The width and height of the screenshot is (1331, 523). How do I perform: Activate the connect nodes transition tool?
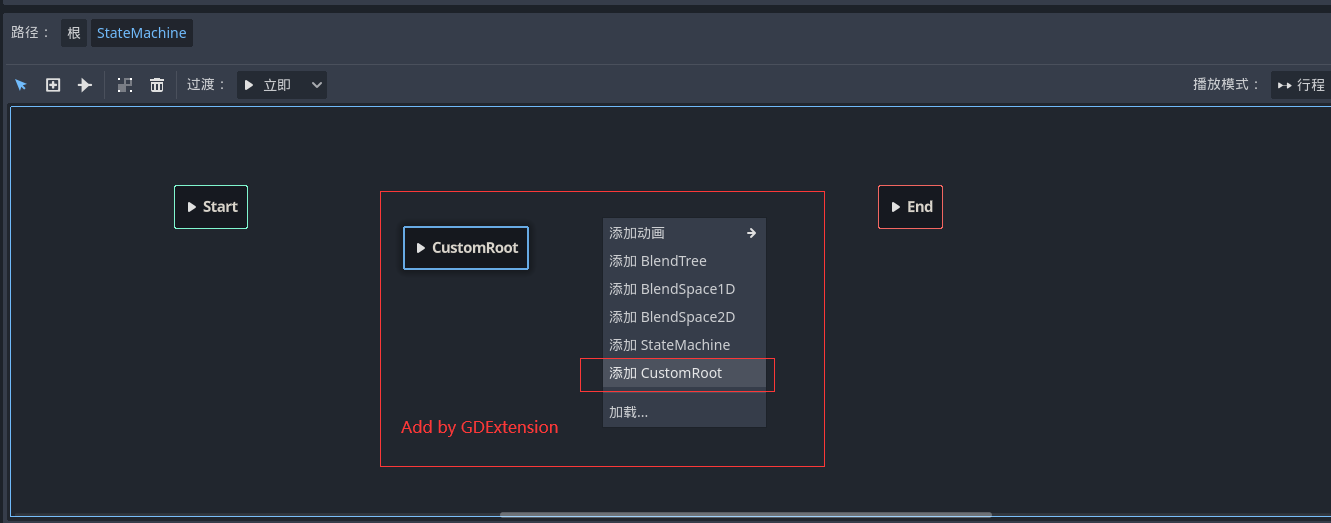pyautogui.click(x=85, y=85)
